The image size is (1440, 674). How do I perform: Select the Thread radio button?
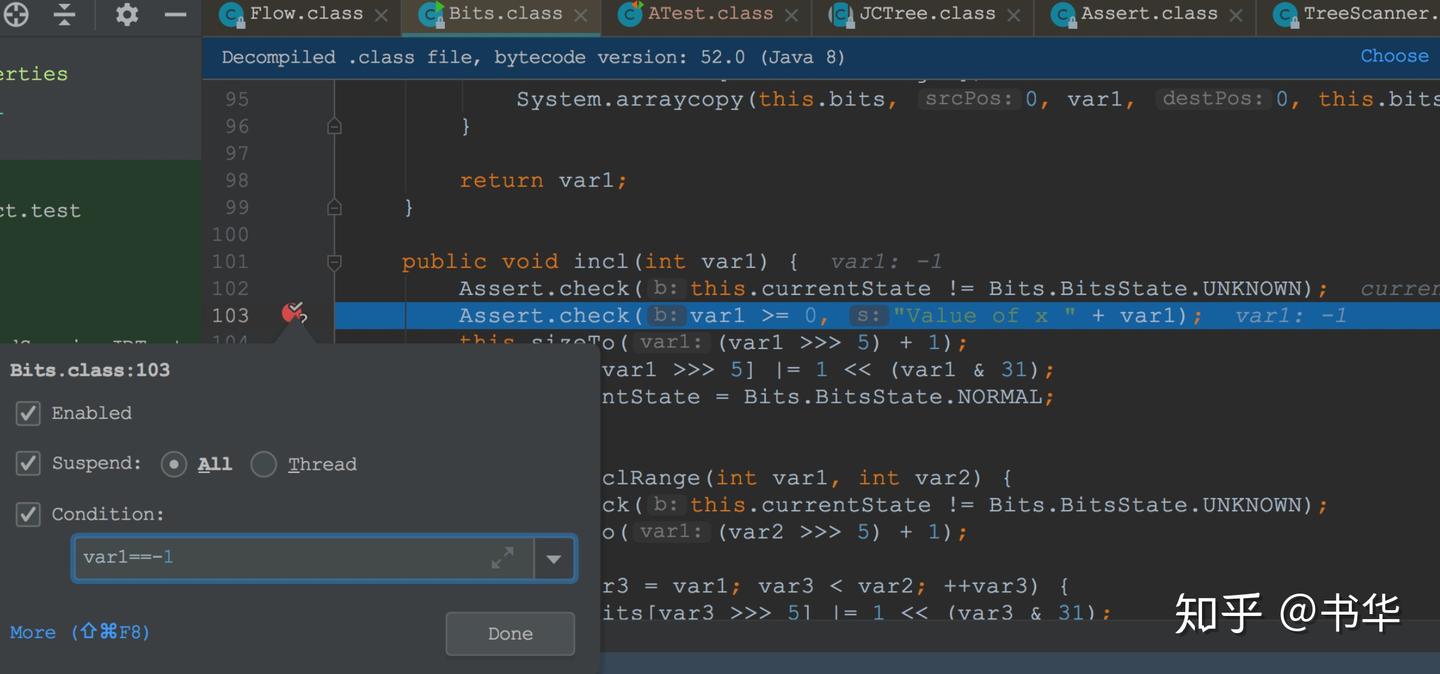(x=264, y=463)
